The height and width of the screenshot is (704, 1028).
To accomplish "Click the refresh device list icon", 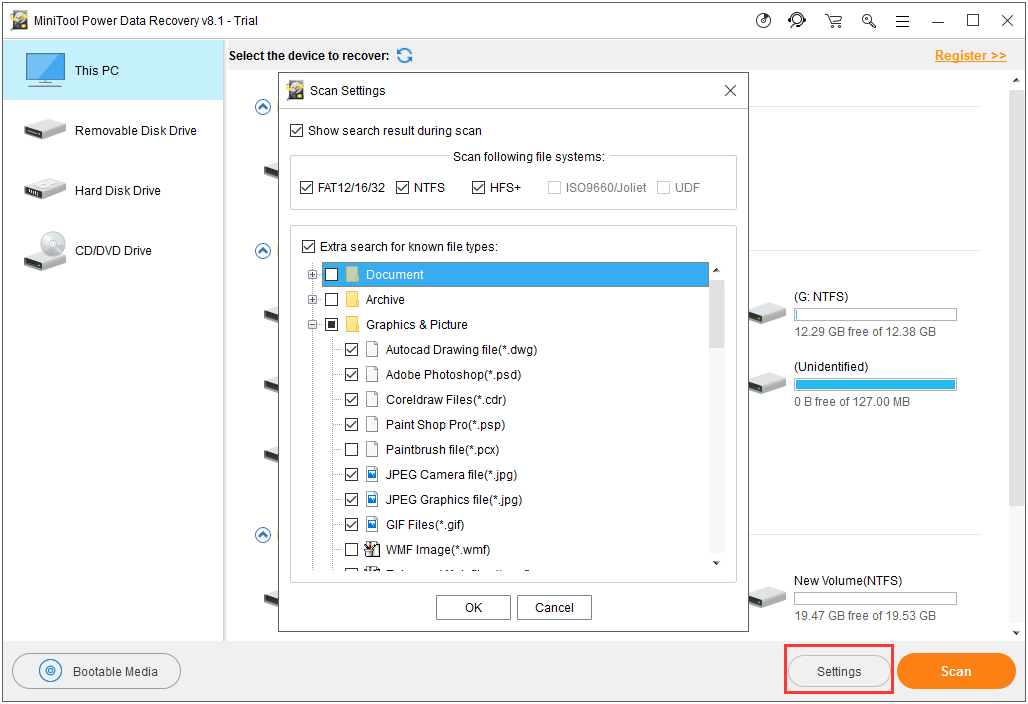I will click(405, 56).
